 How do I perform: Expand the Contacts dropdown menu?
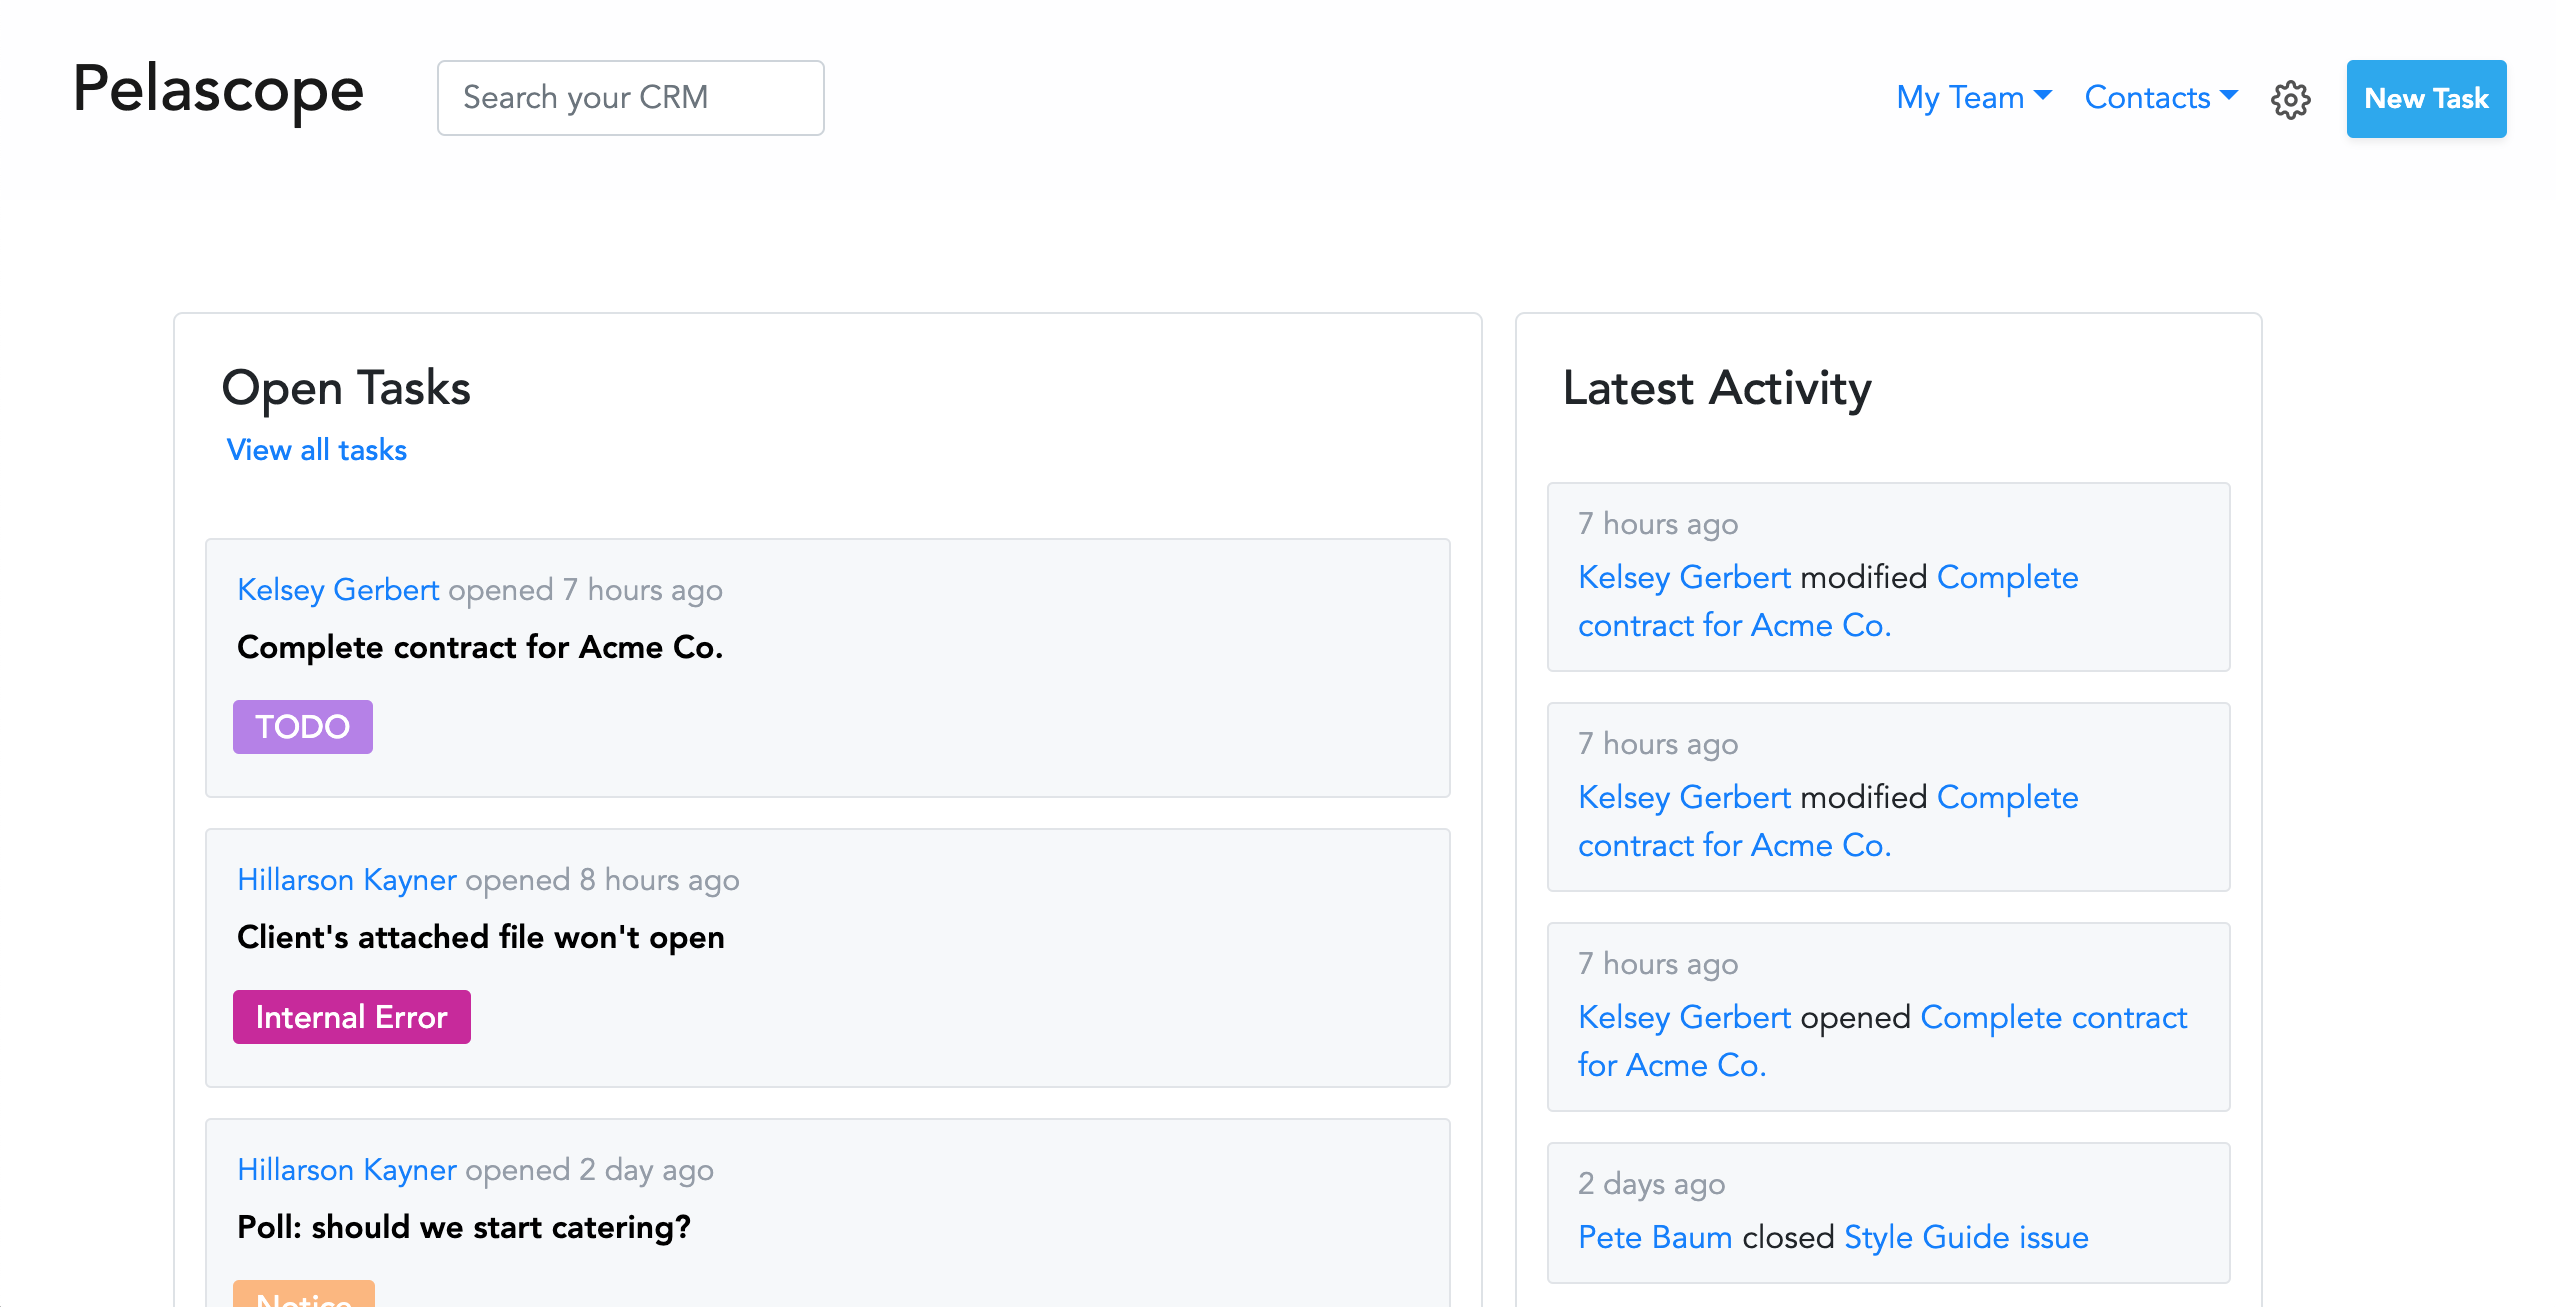(2160, 97)
